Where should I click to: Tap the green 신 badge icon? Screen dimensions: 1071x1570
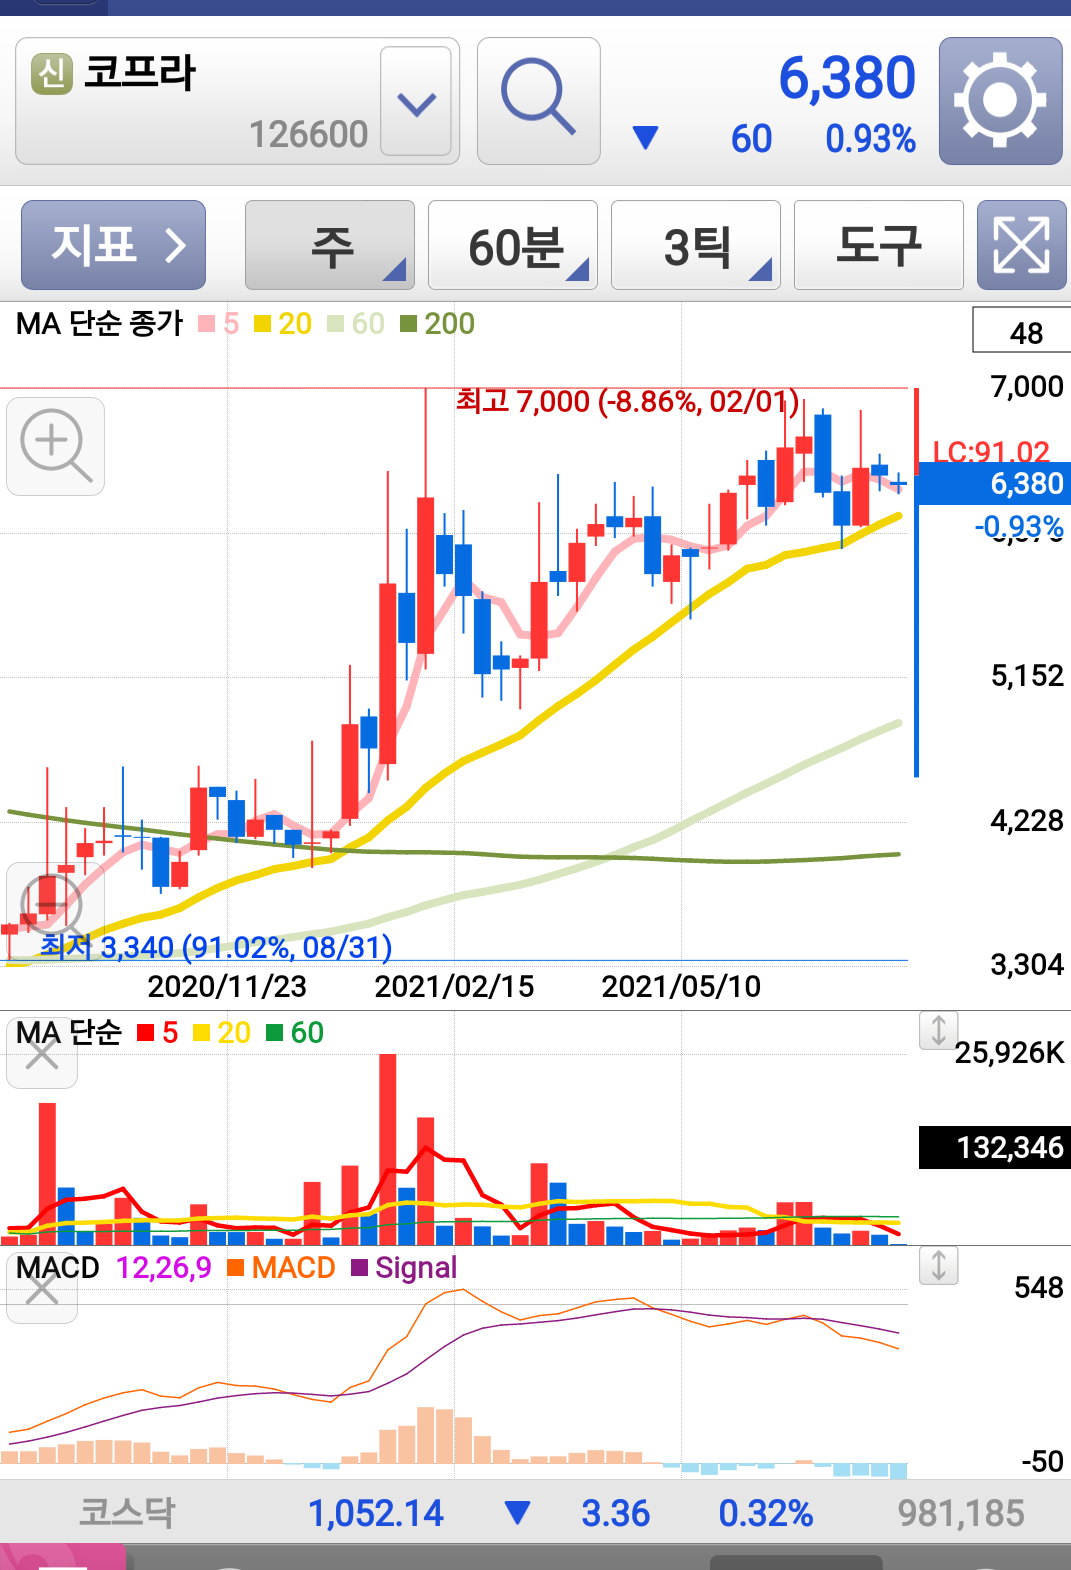52,74
